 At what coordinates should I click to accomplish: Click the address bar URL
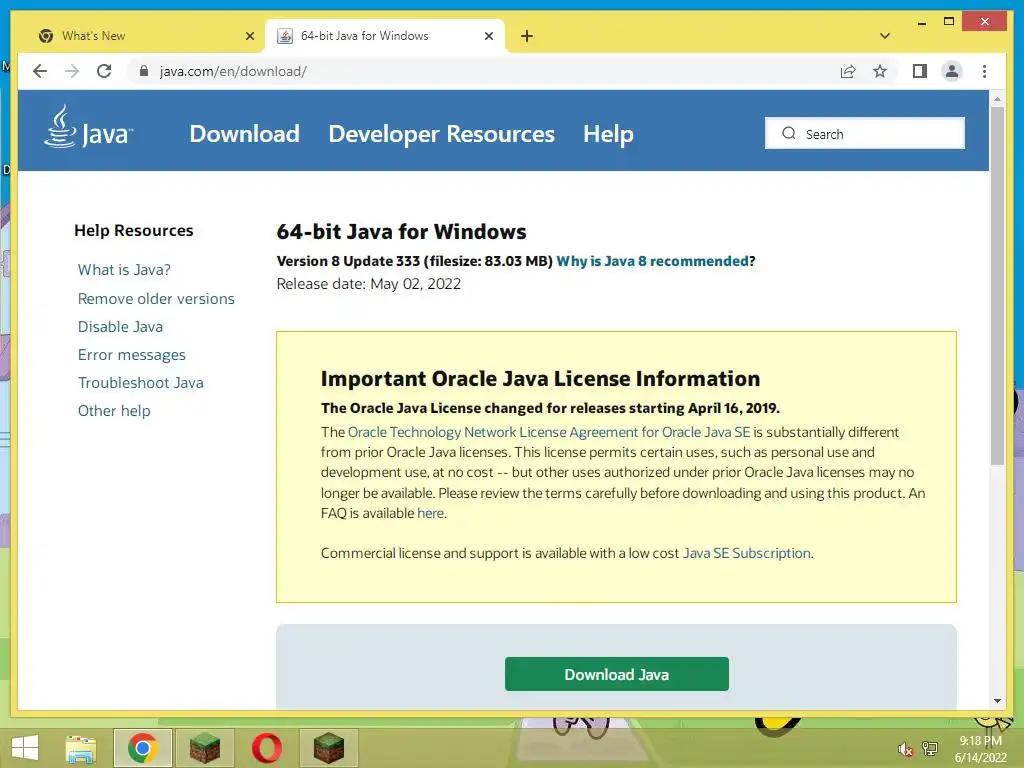click(x=232, y=71)
